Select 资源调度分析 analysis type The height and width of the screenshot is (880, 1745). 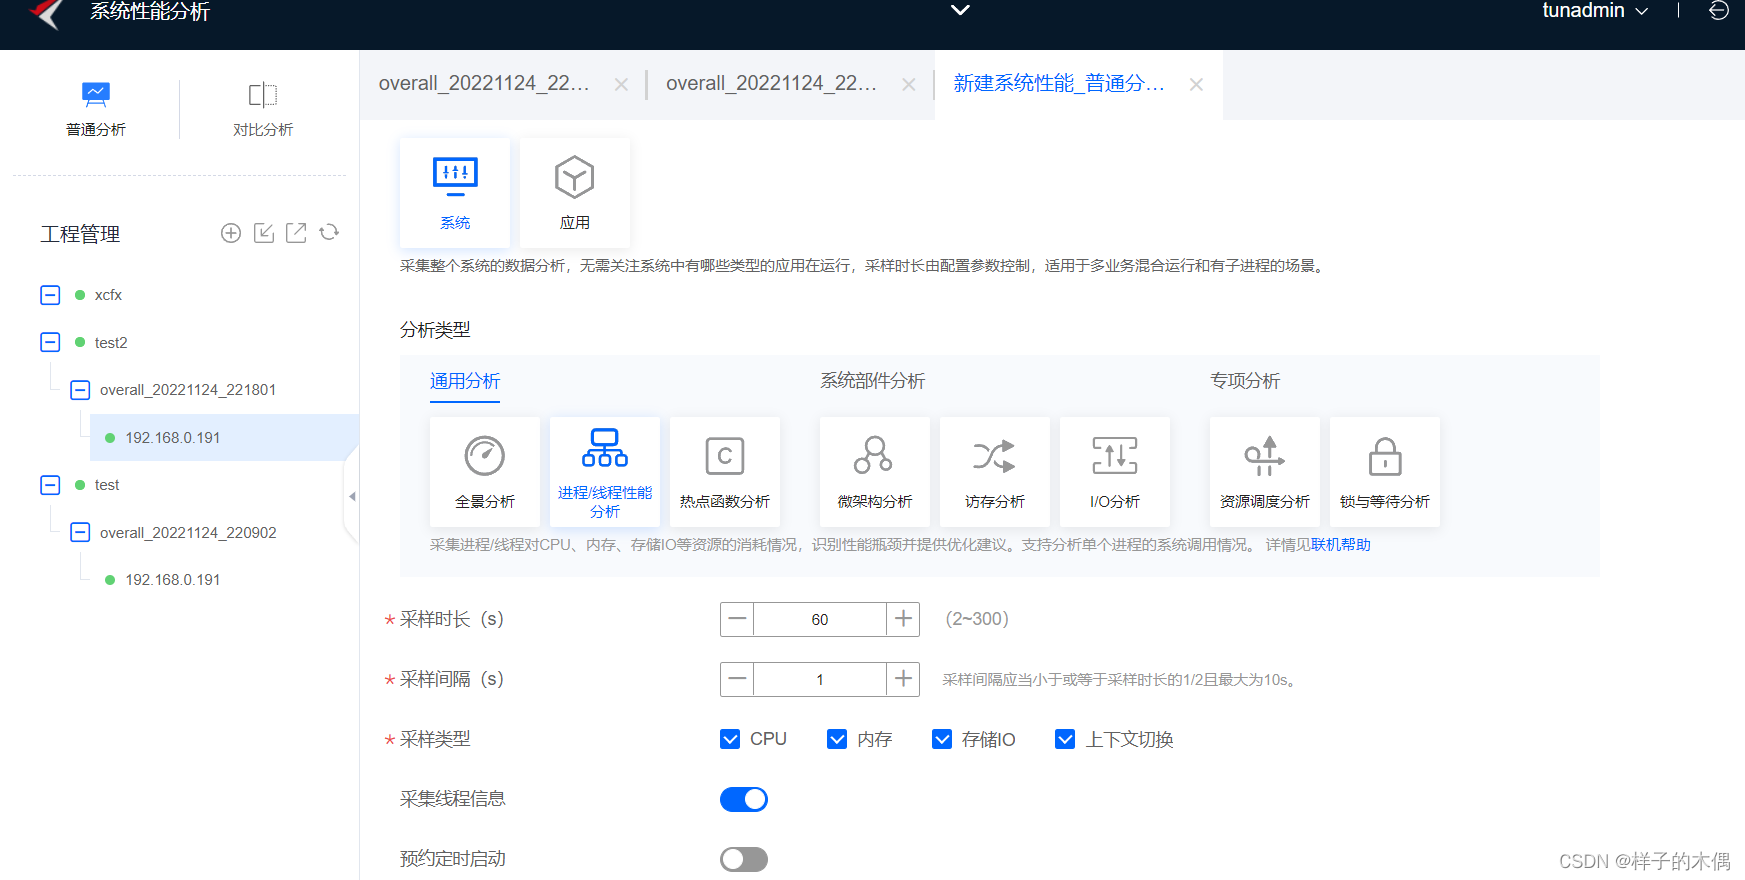[x=1265, y=472]
